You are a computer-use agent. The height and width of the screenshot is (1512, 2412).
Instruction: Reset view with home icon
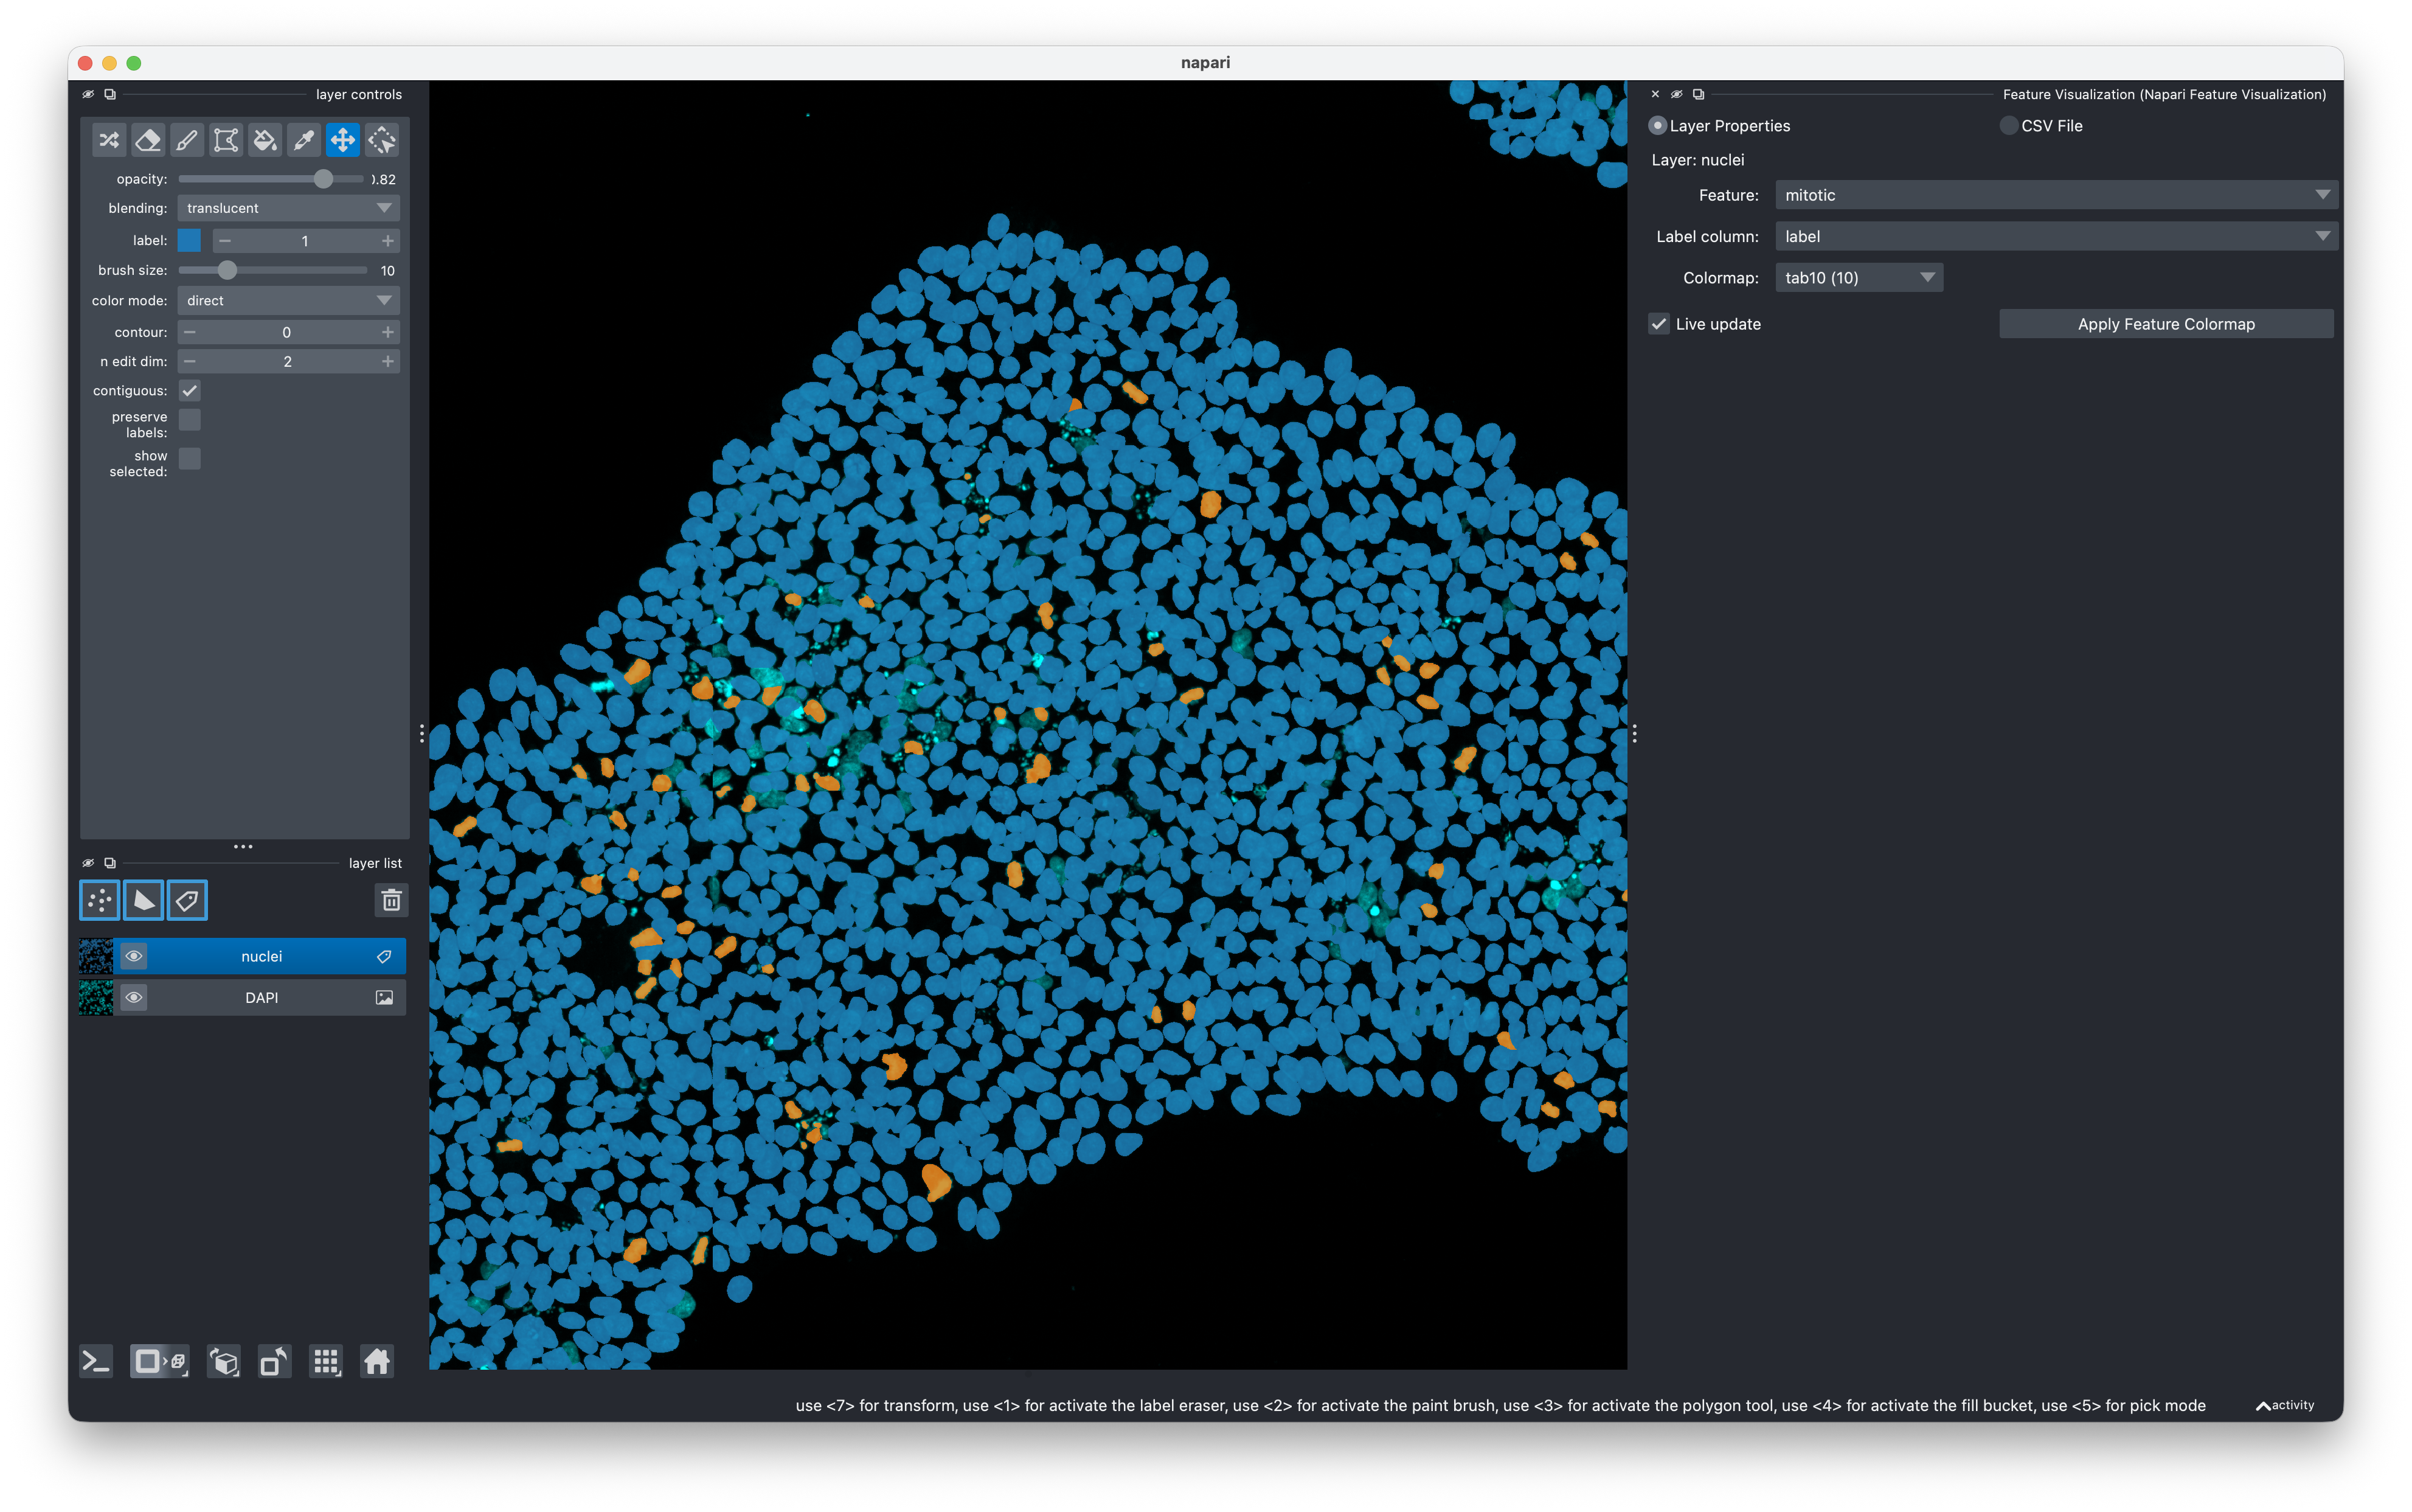click(377, 1362)
